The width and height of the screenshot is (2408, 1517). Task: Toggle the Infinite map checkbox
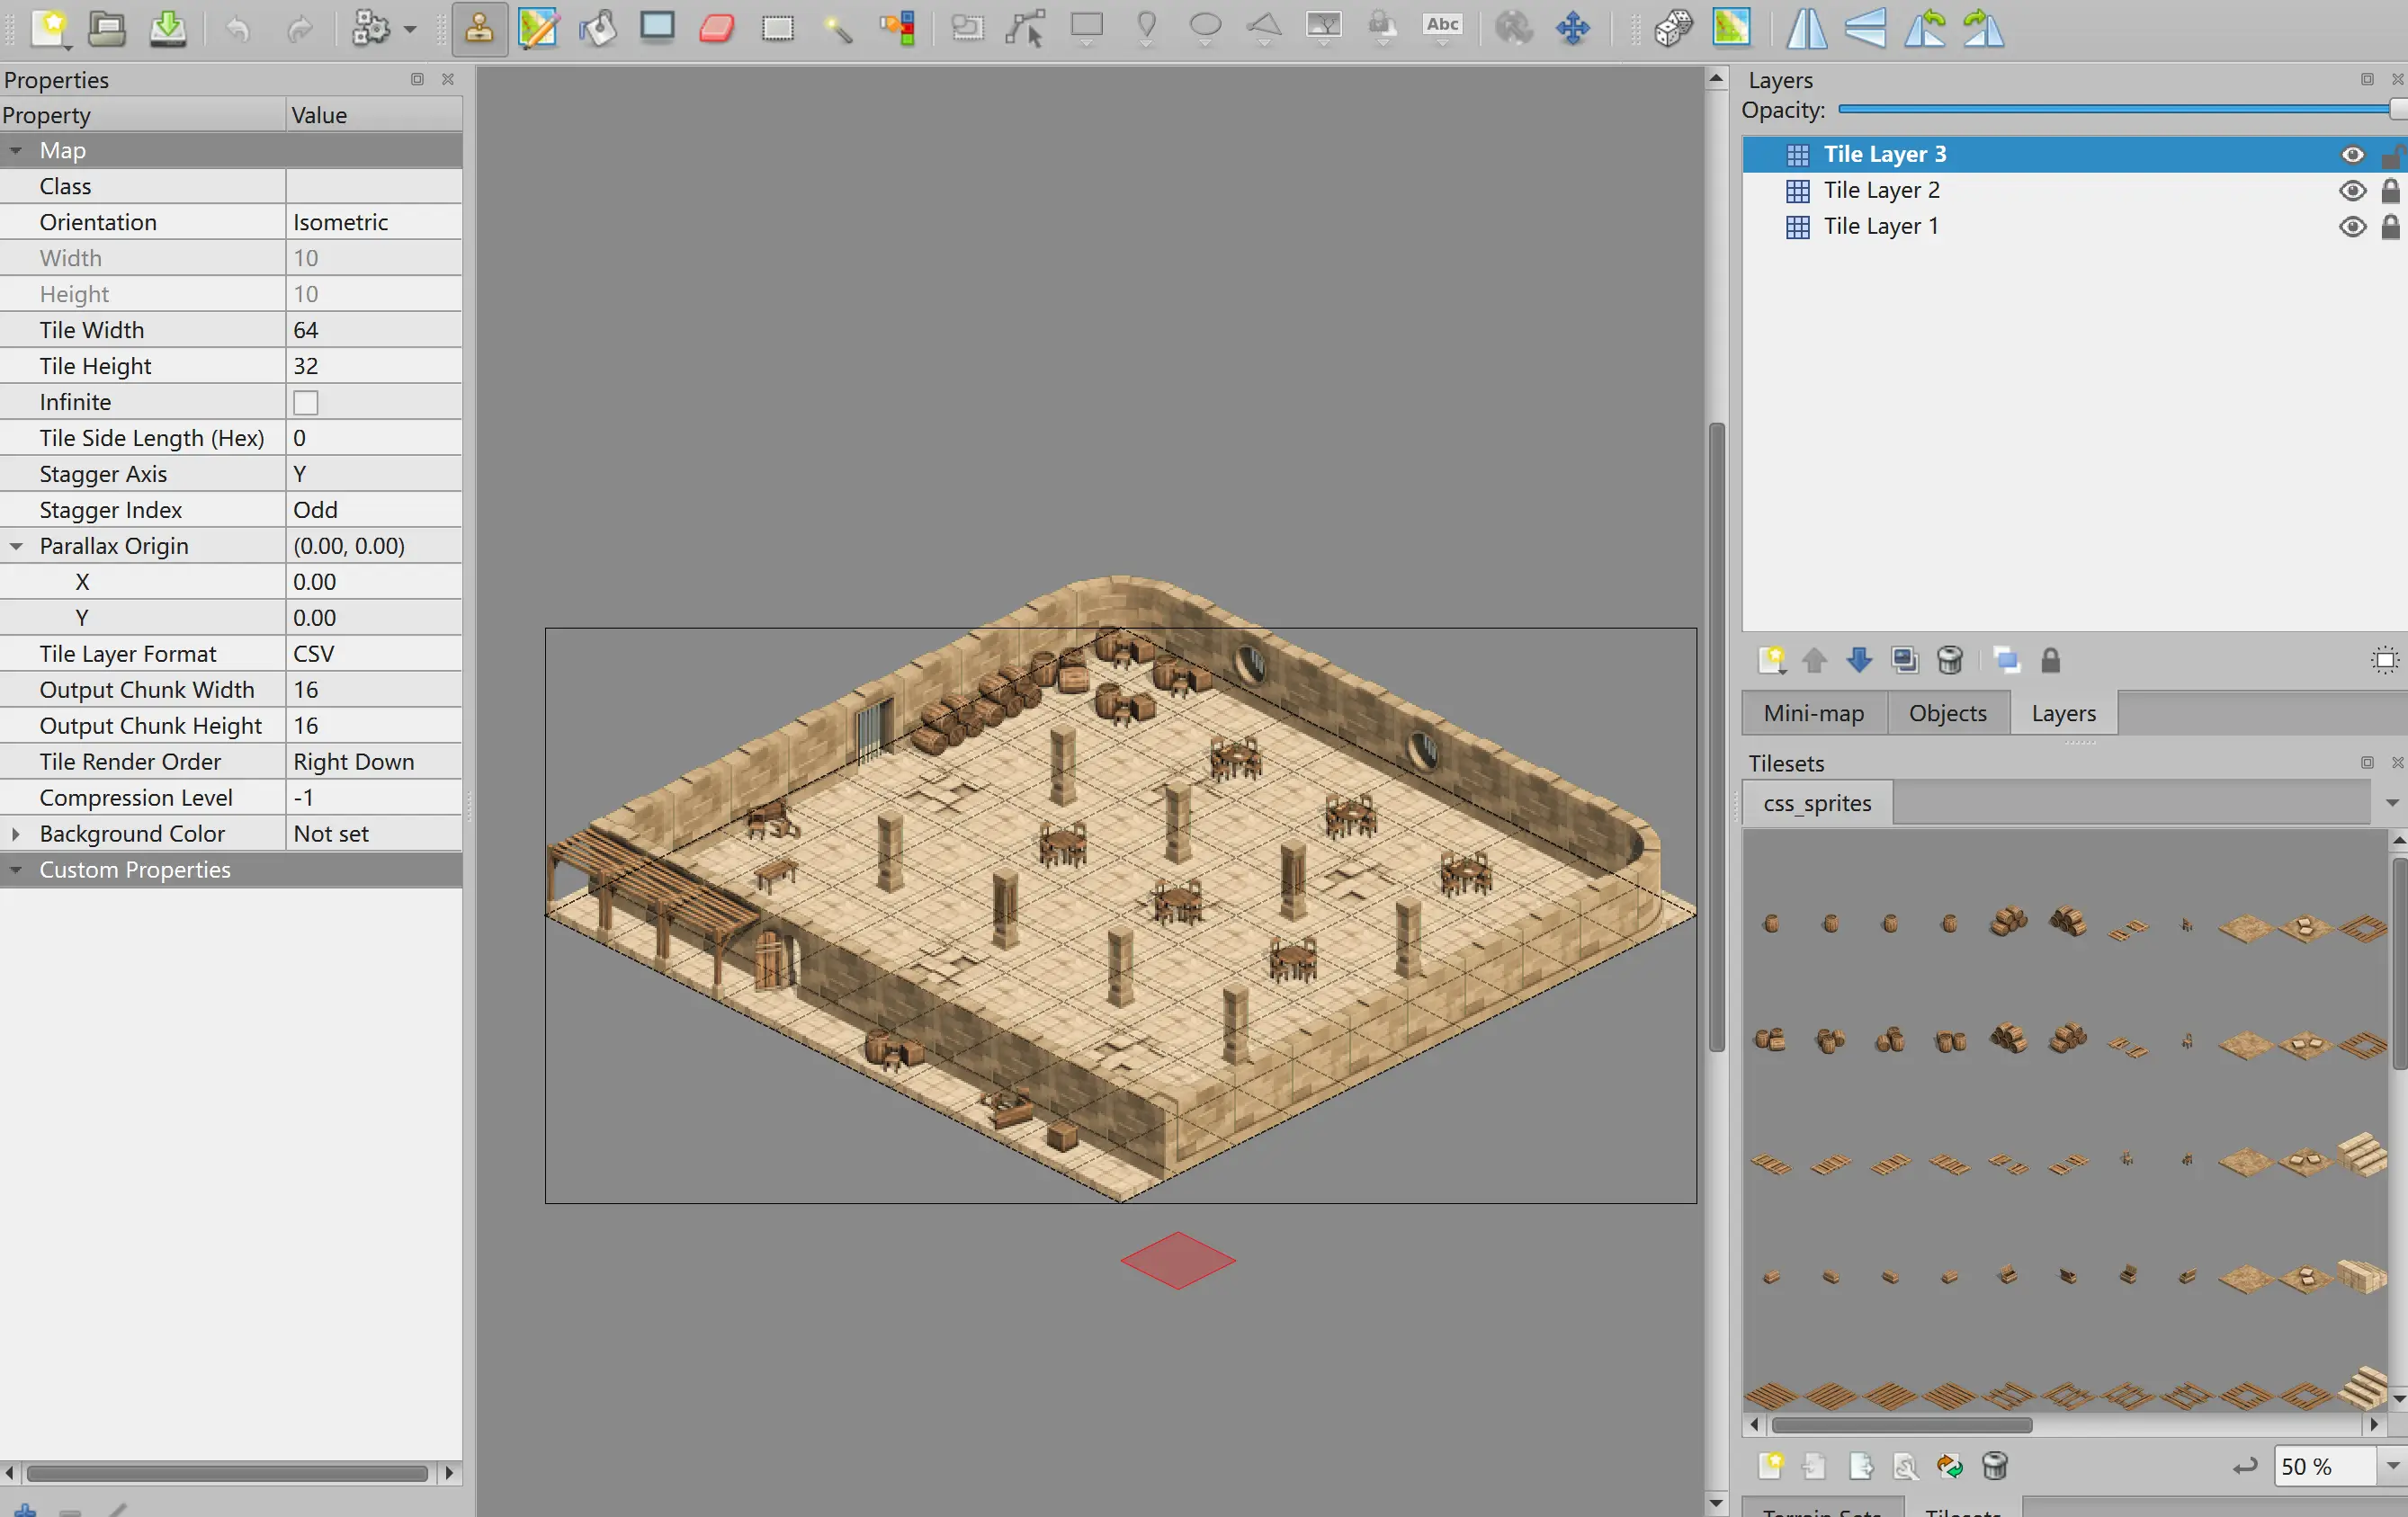click(306, 402)
